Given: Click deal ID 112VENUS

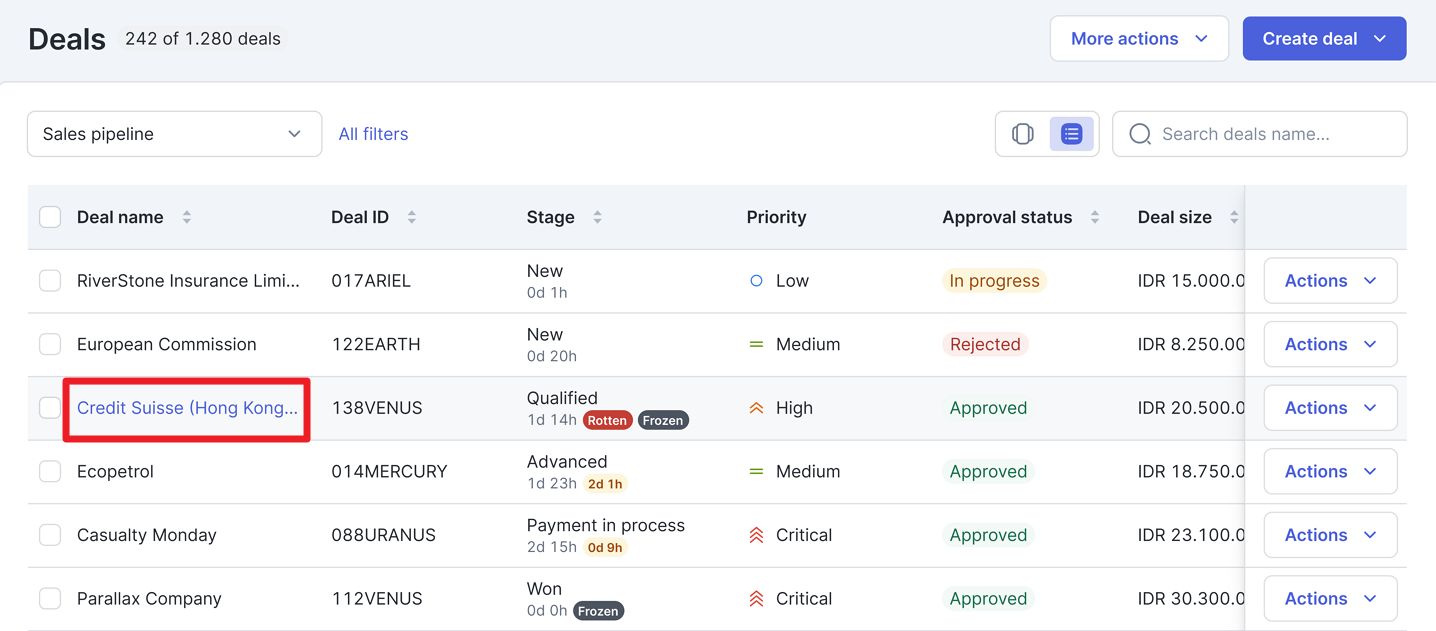Looking at the screenshot, I should pos(377,599).
